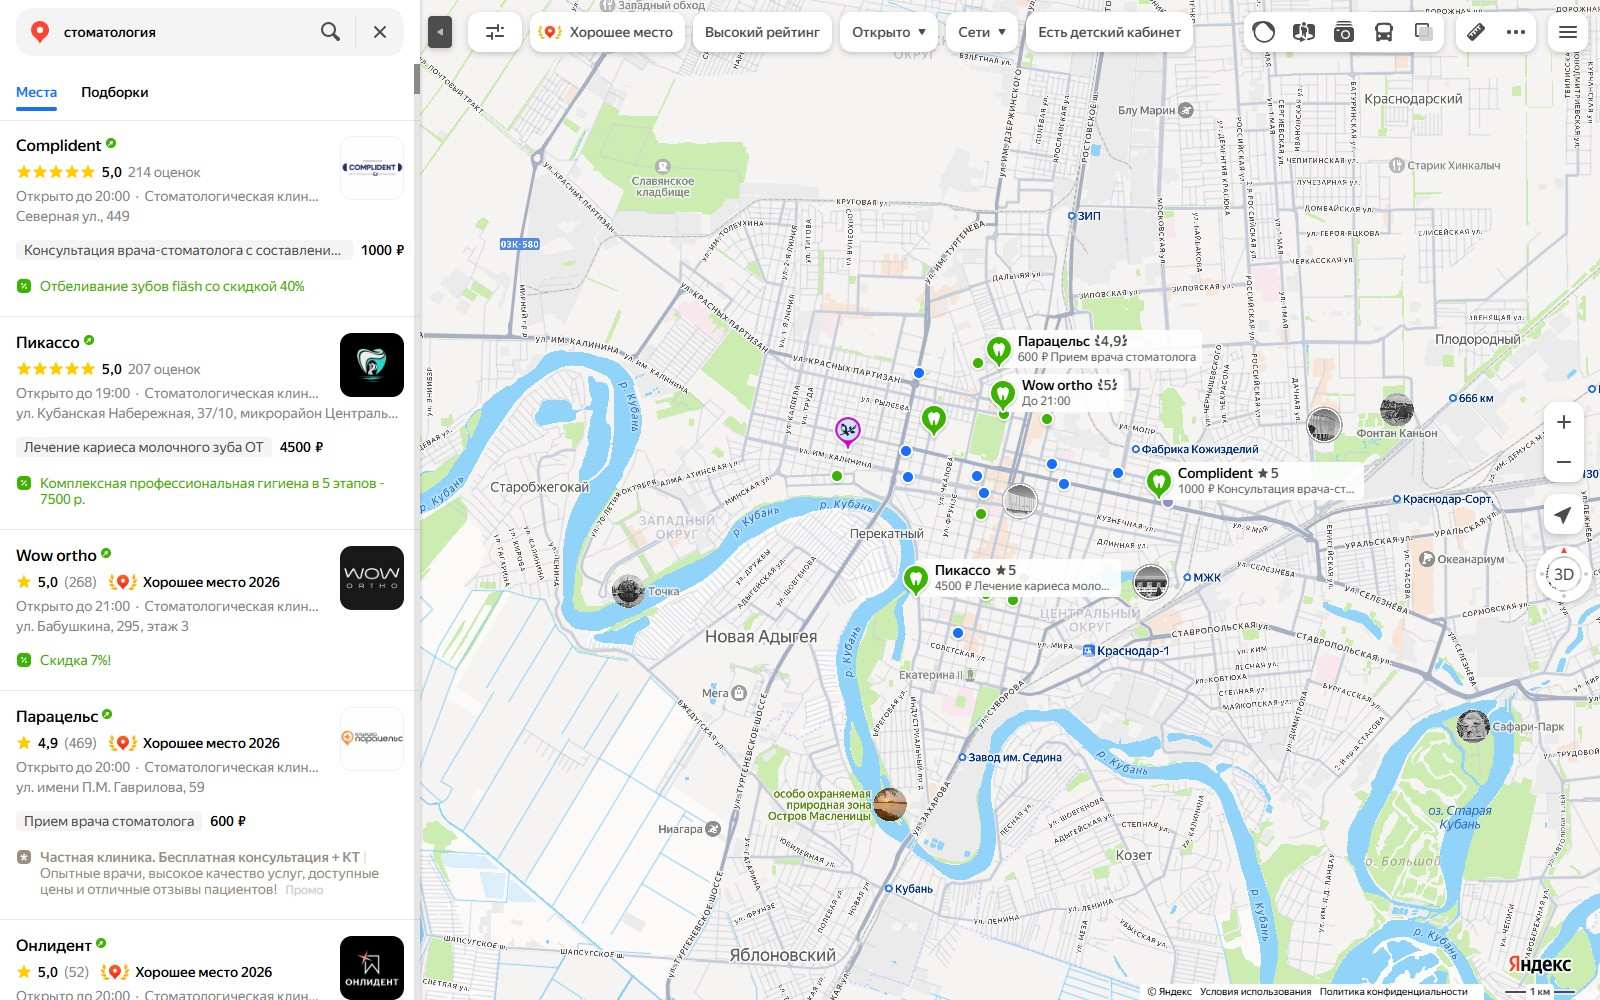1600x1000 pixels.
Task: Click Wow ortho Хорошее место 2026 badge
Action: pos(196,582)
